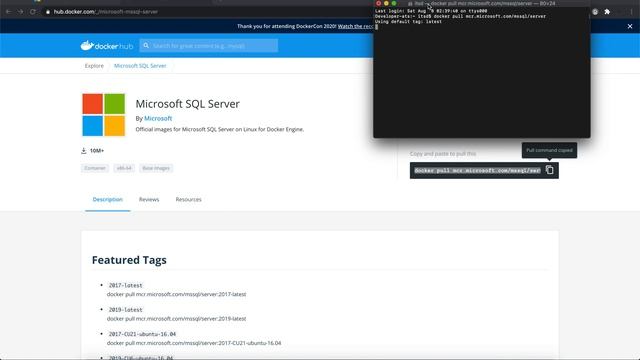Select the 2017-CU21-ubuntu-16.04 tag name
The height and width of the screenshot is (360, 640).
click(142, 334)
